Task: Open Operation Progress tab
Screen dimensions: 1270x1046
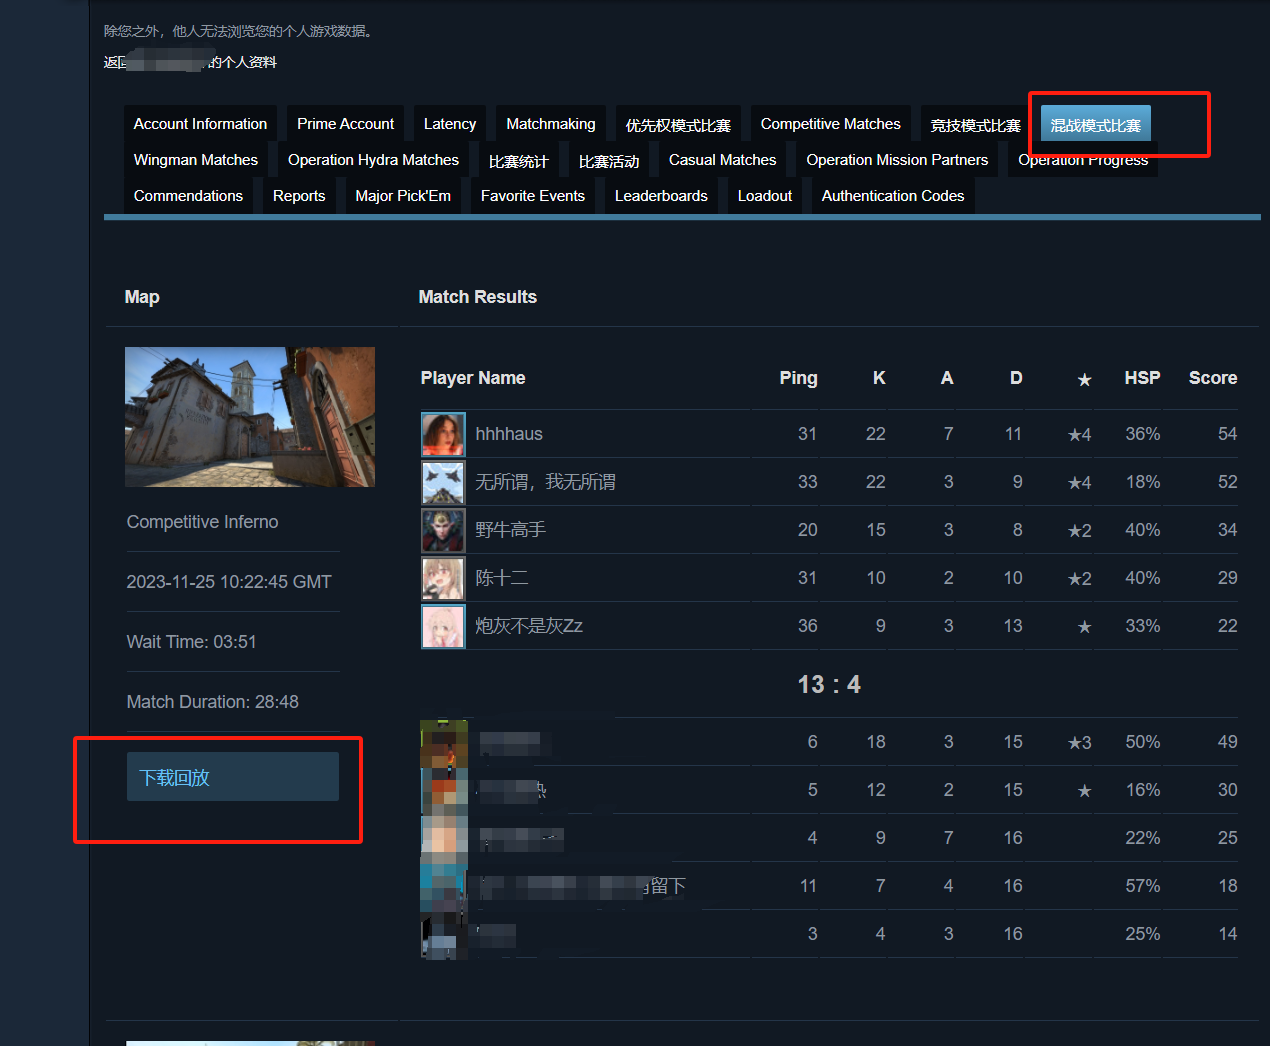Action: (1083, 162)
